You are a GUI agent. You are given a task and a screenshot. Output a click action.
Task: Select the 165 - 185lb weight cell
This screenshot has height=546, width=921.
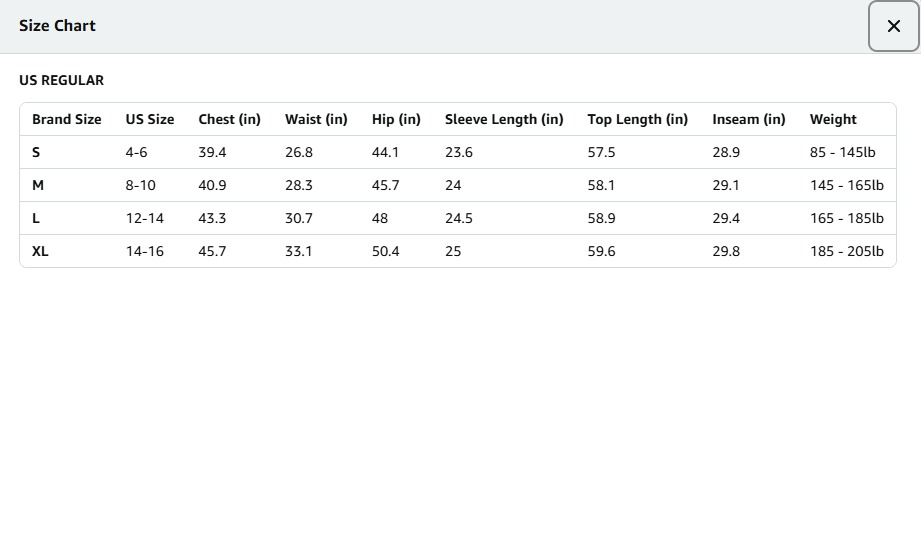846,218
